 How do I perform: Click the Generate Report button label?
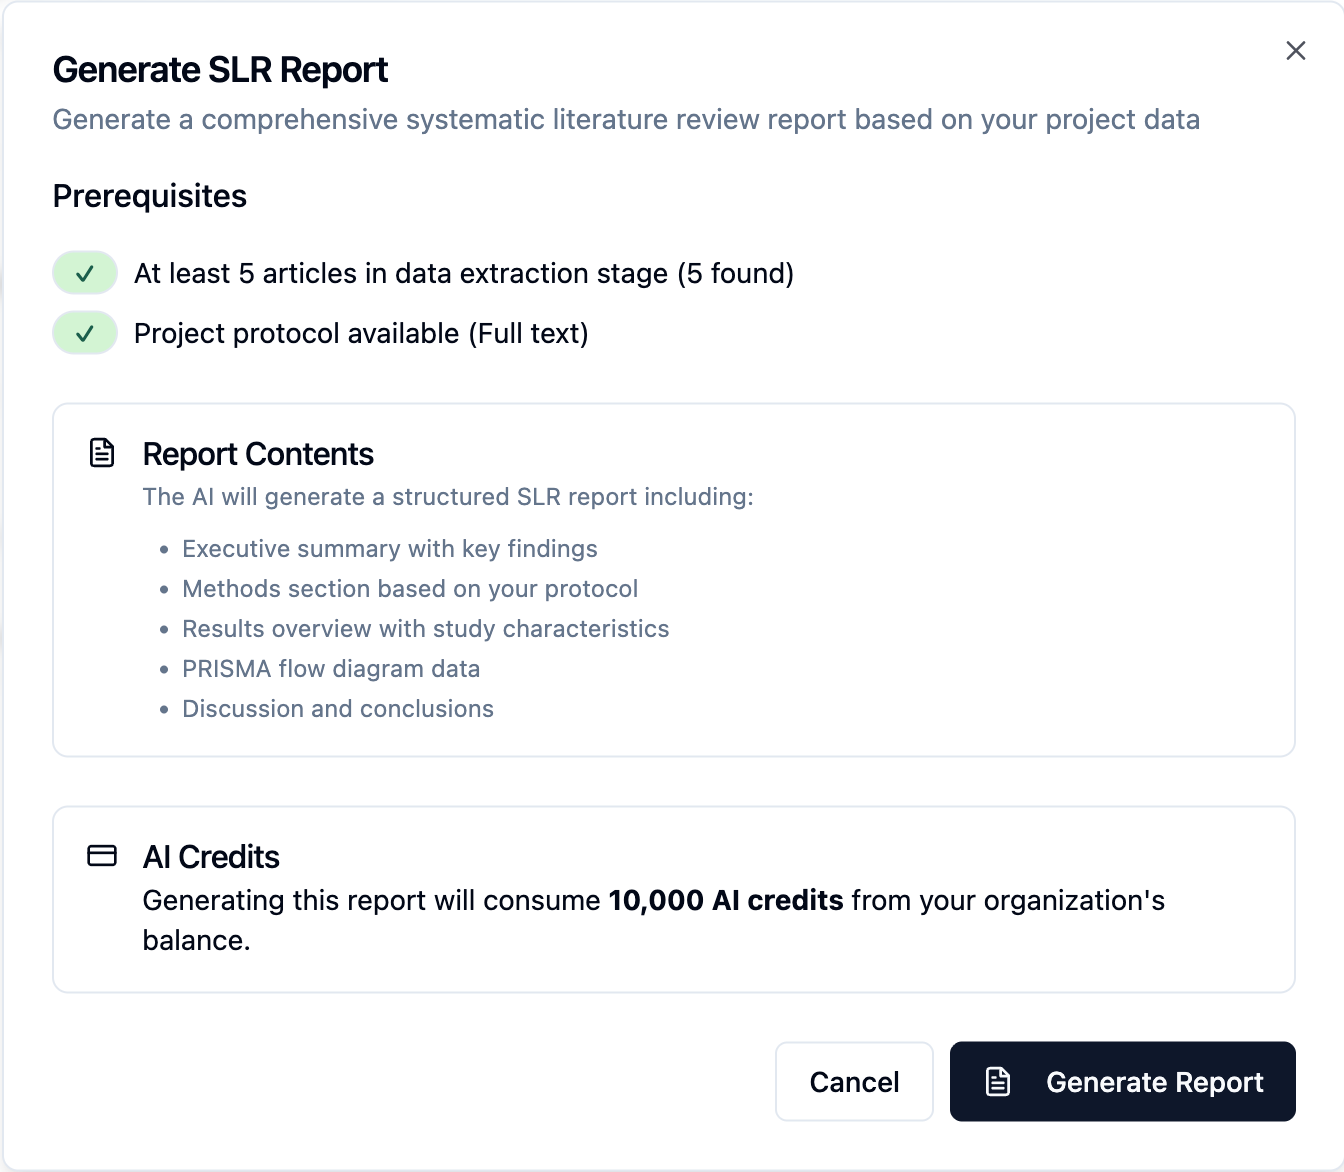point(1154,1082)
